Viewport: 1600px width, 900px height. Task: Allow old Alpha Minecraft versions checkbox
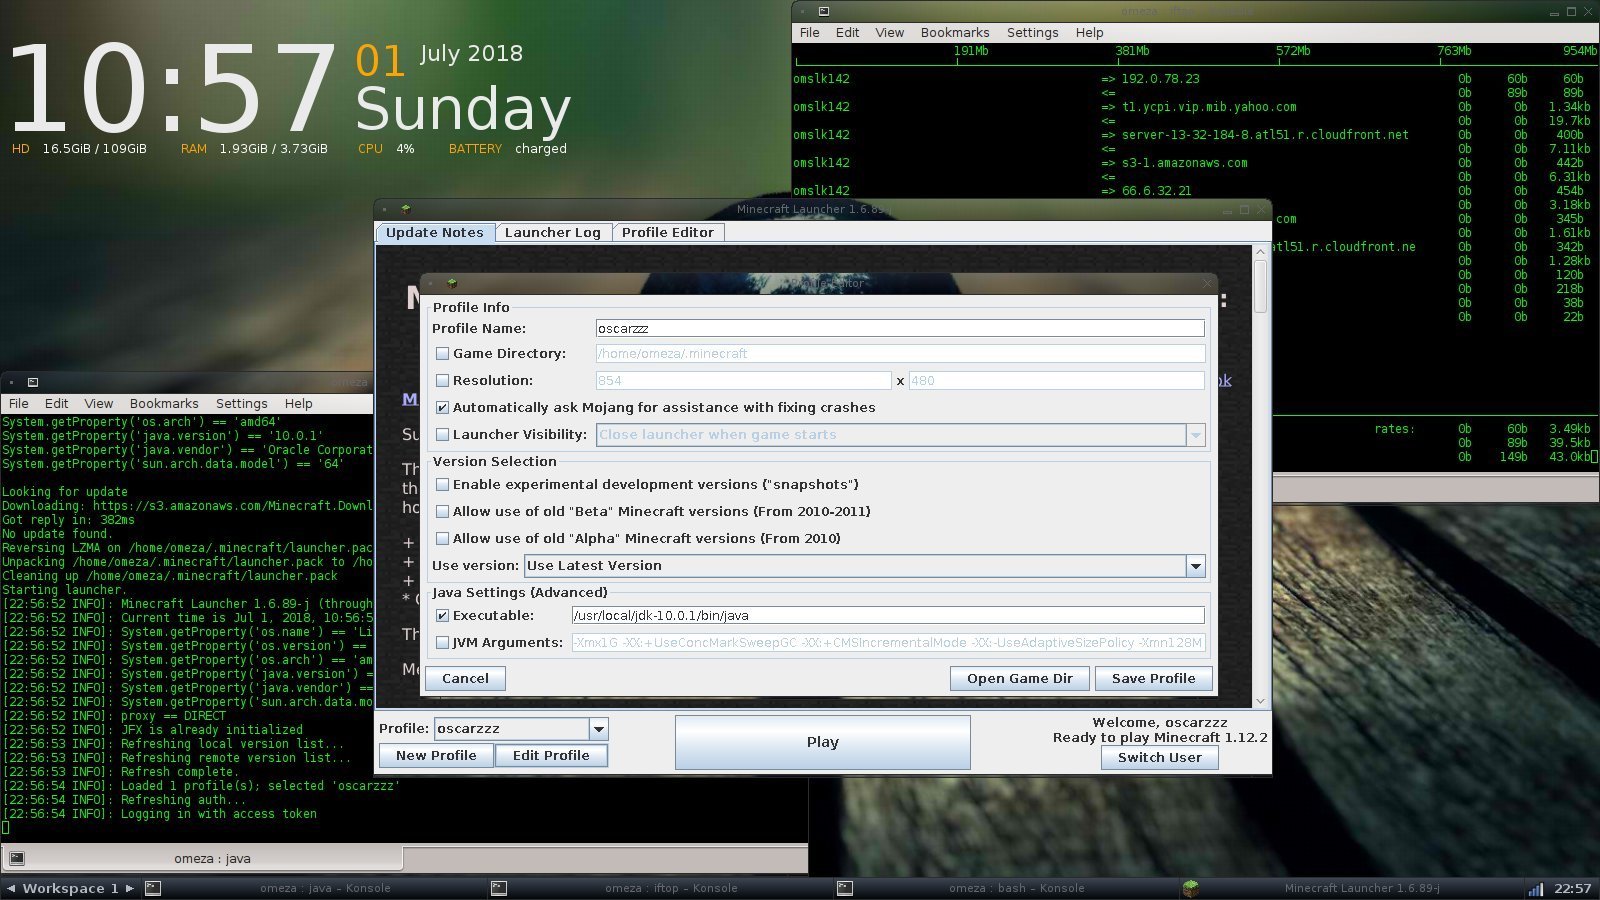[442, 538]
